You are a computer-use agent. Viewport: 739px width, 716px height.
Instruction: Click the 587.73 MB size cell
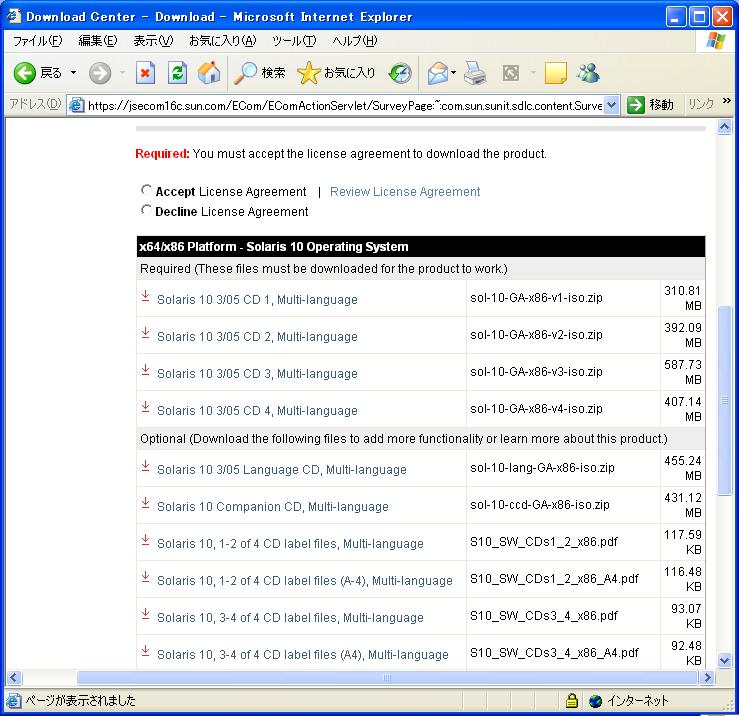tap(682, 372)
